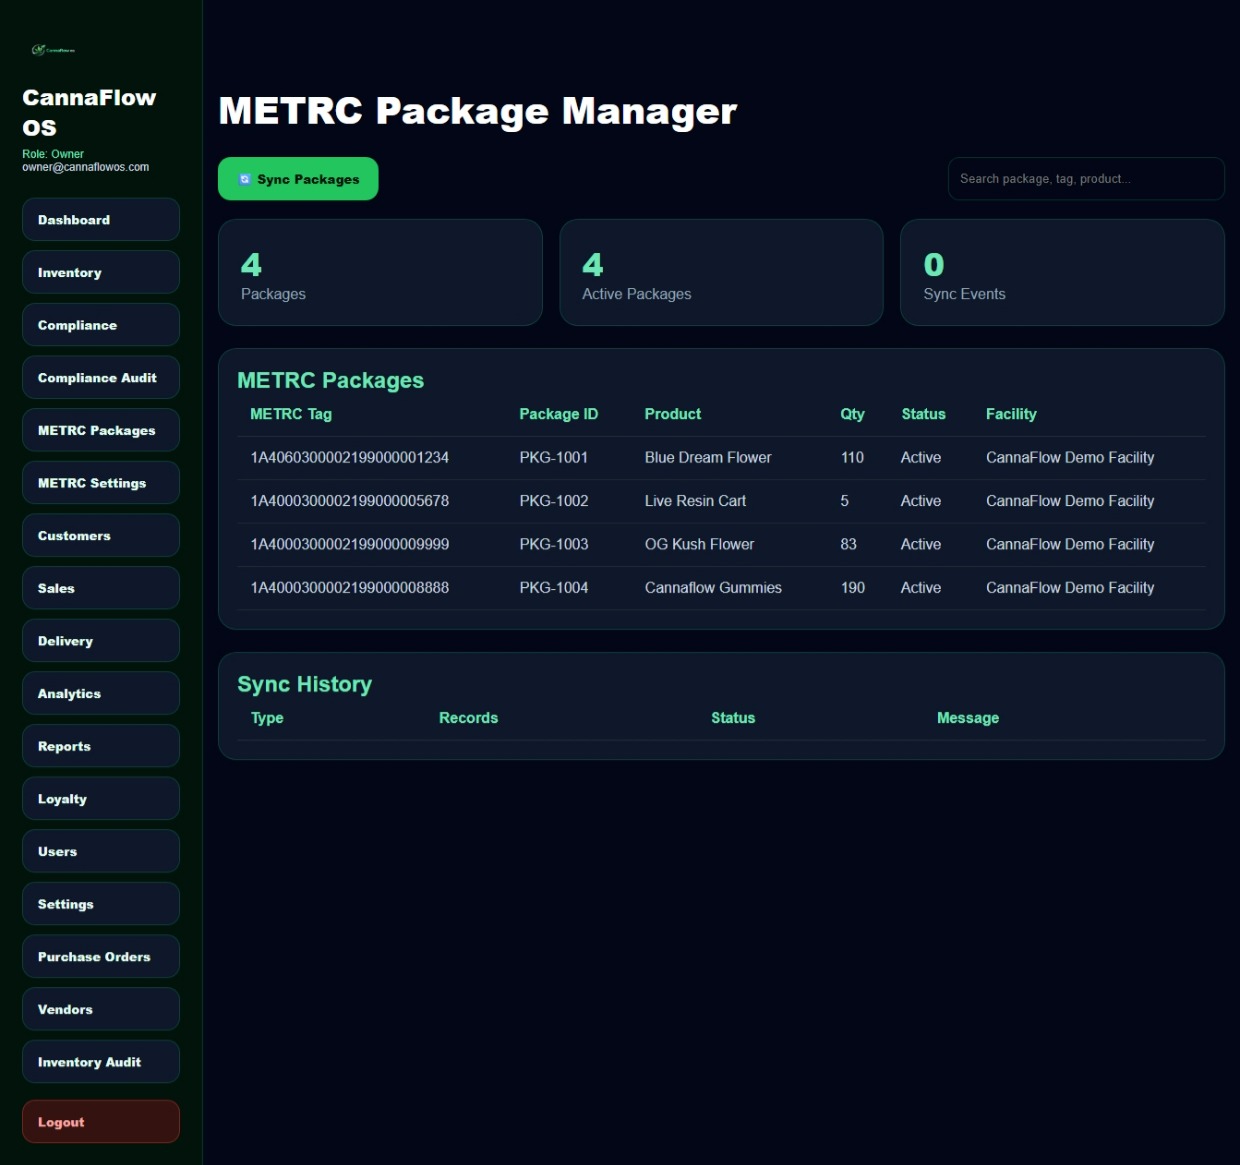The image size is (1240, 1165).
Task: Select METRC Packages in sidebar
Action: (101, 430)
